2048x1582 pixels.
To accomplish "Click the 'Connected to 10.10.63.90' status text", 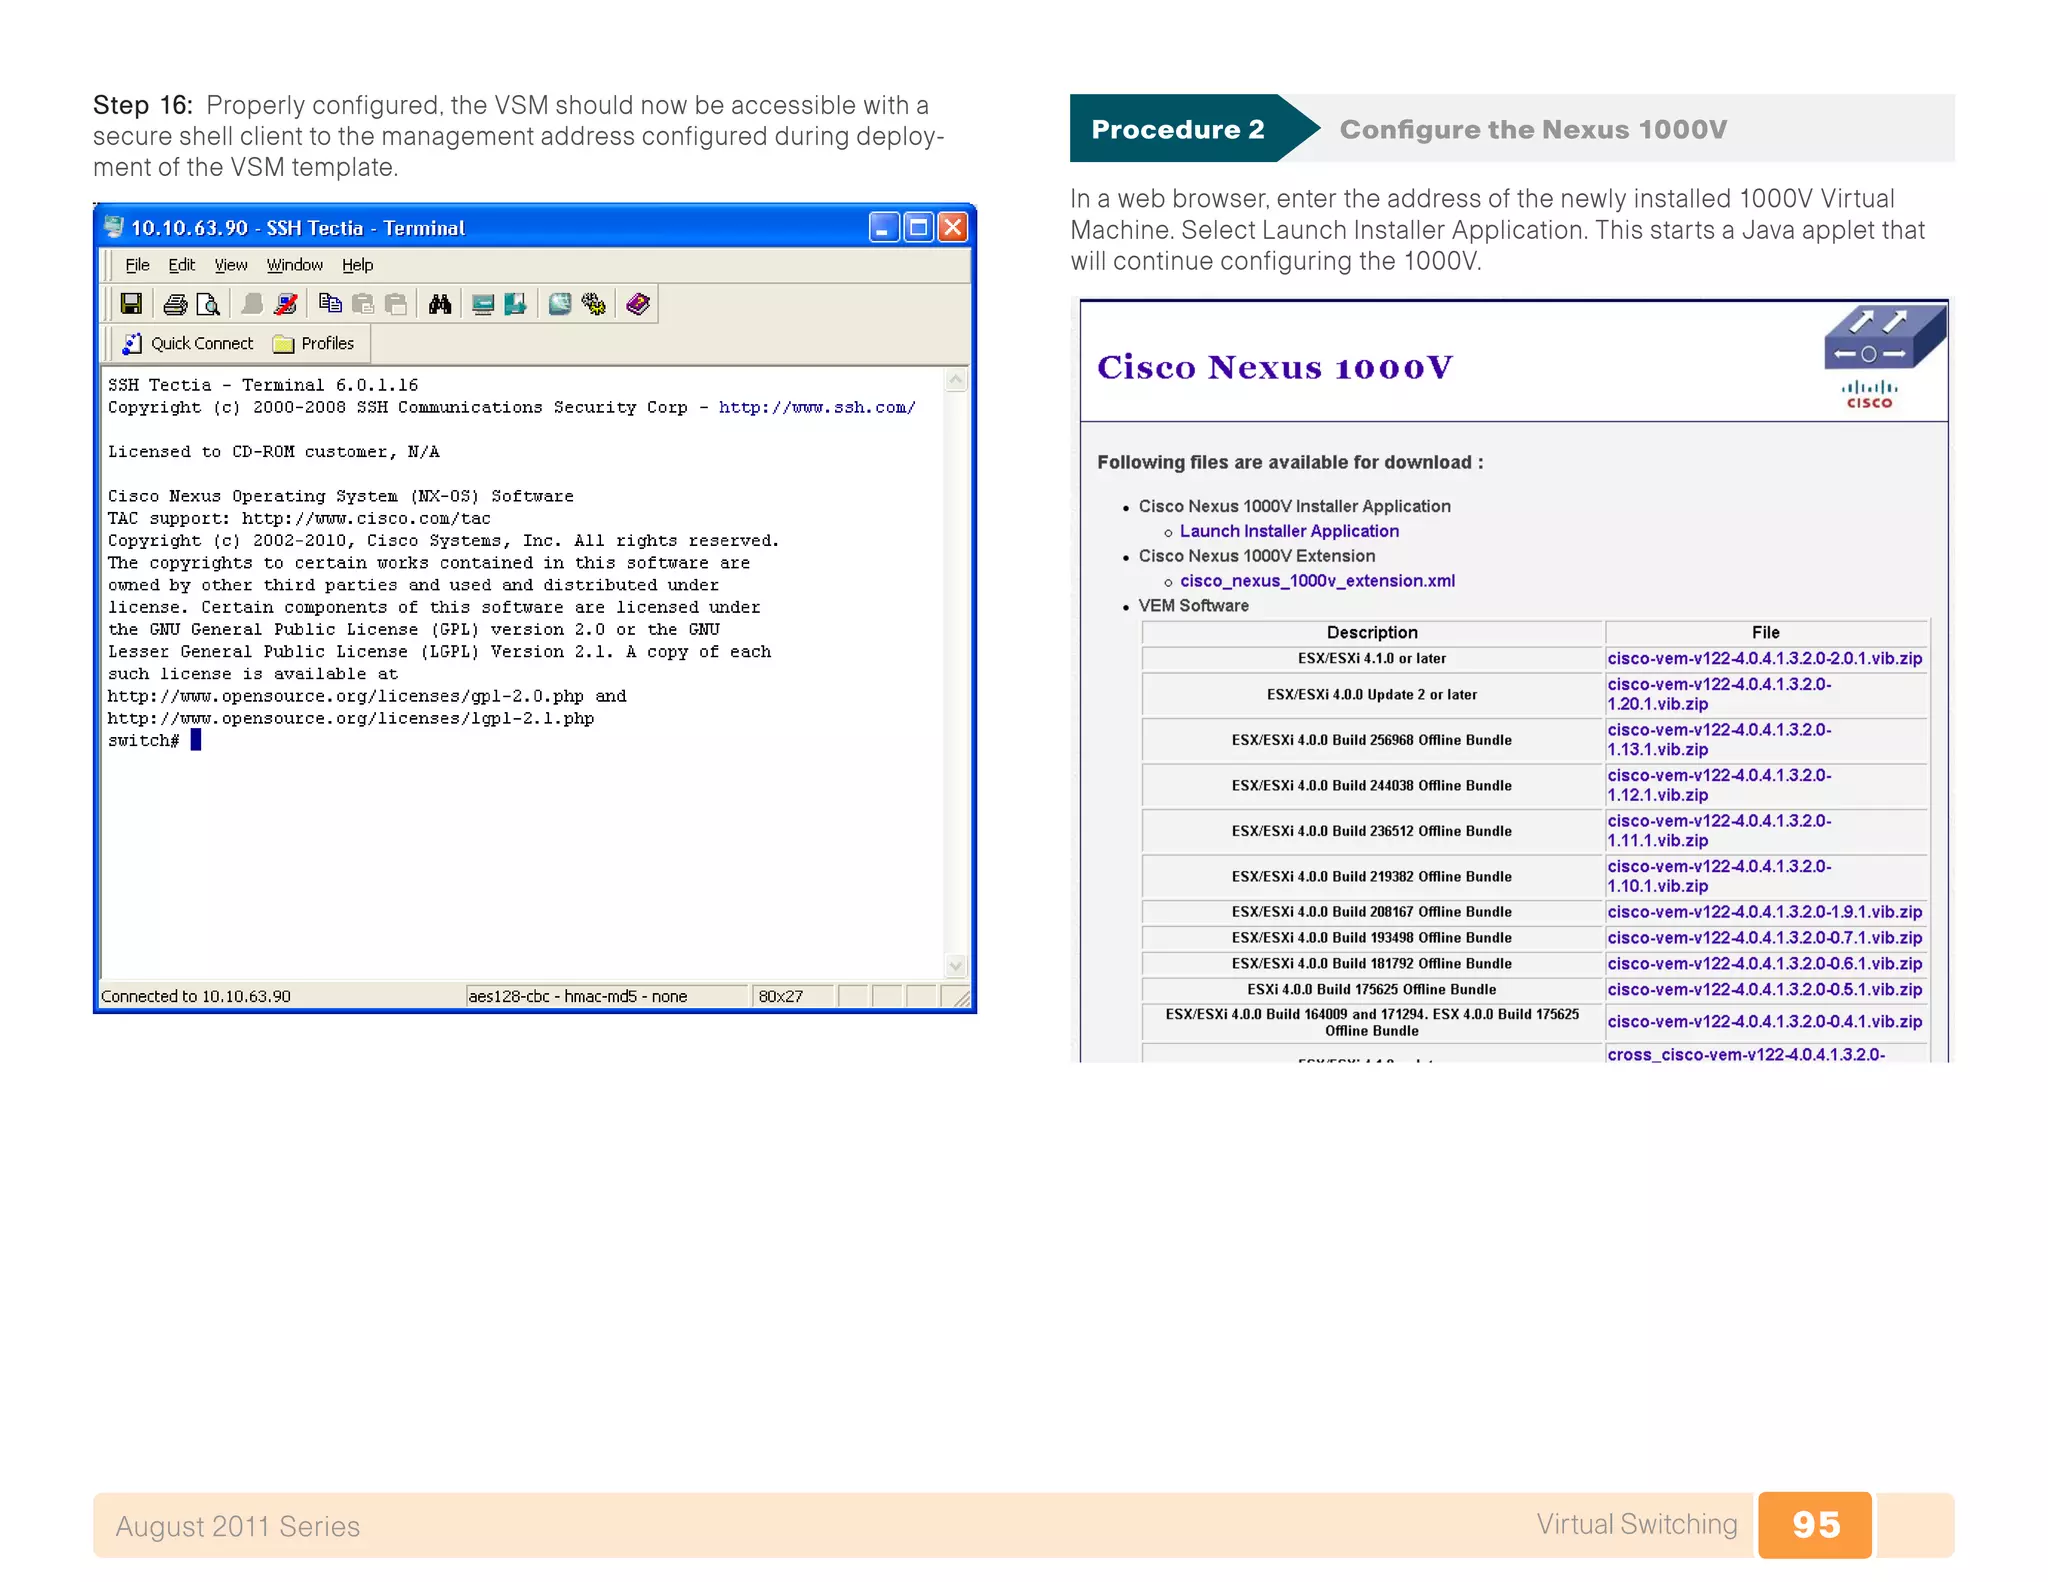I will (196, 996).
